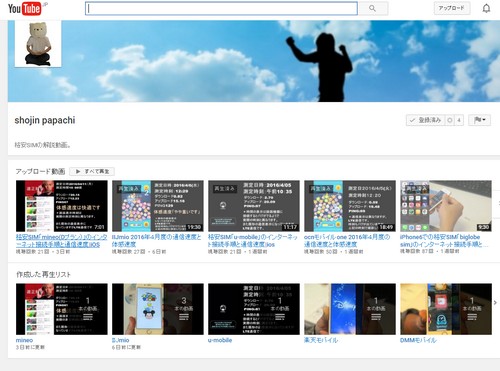Viewport: 500px width, 371px height.
Task: Open the DMMモバイル playlist thumbnail
Action: point(446,309)
